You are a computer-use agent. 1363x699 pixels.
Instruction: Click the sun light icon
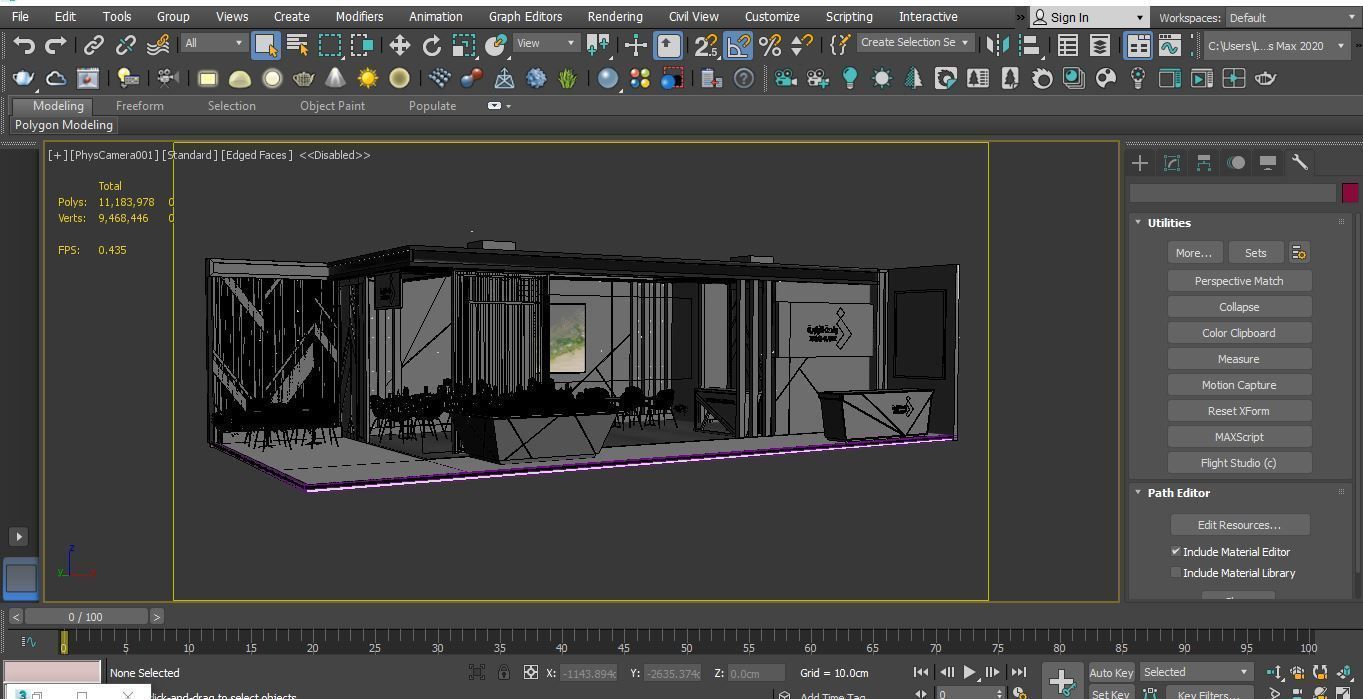point(368,78)
